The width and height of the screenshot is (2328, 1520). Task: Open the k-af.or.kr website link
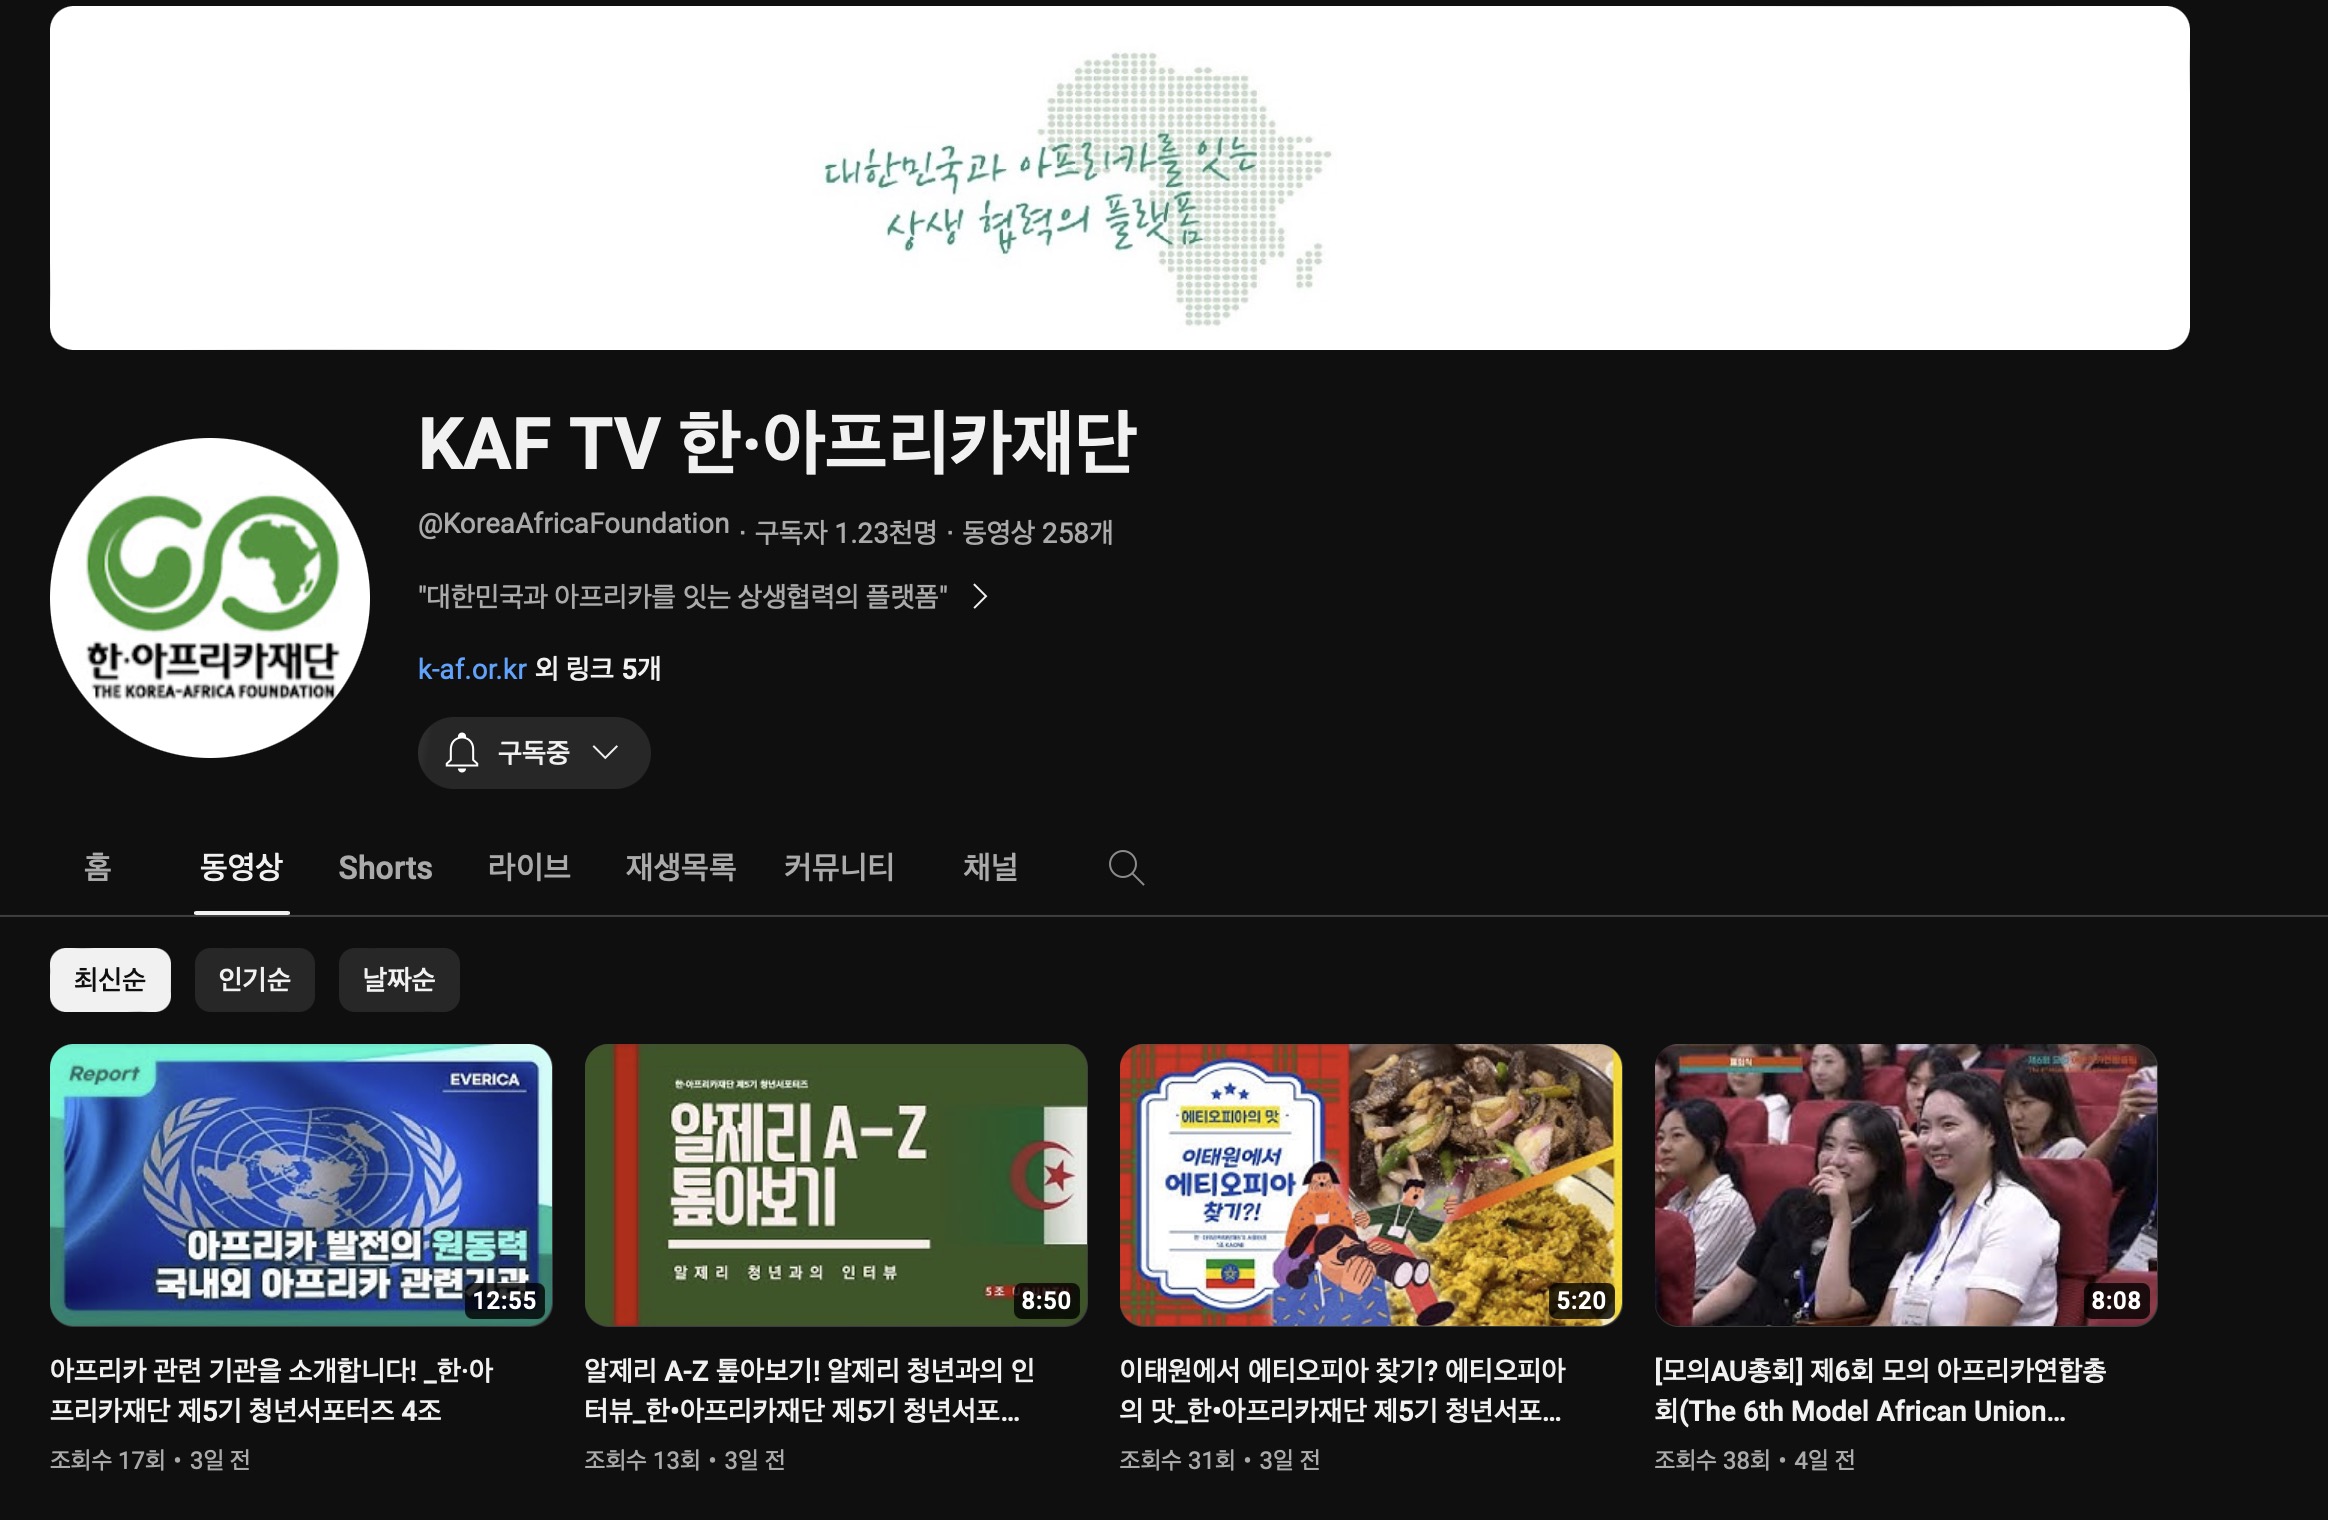tap(471, 669)
